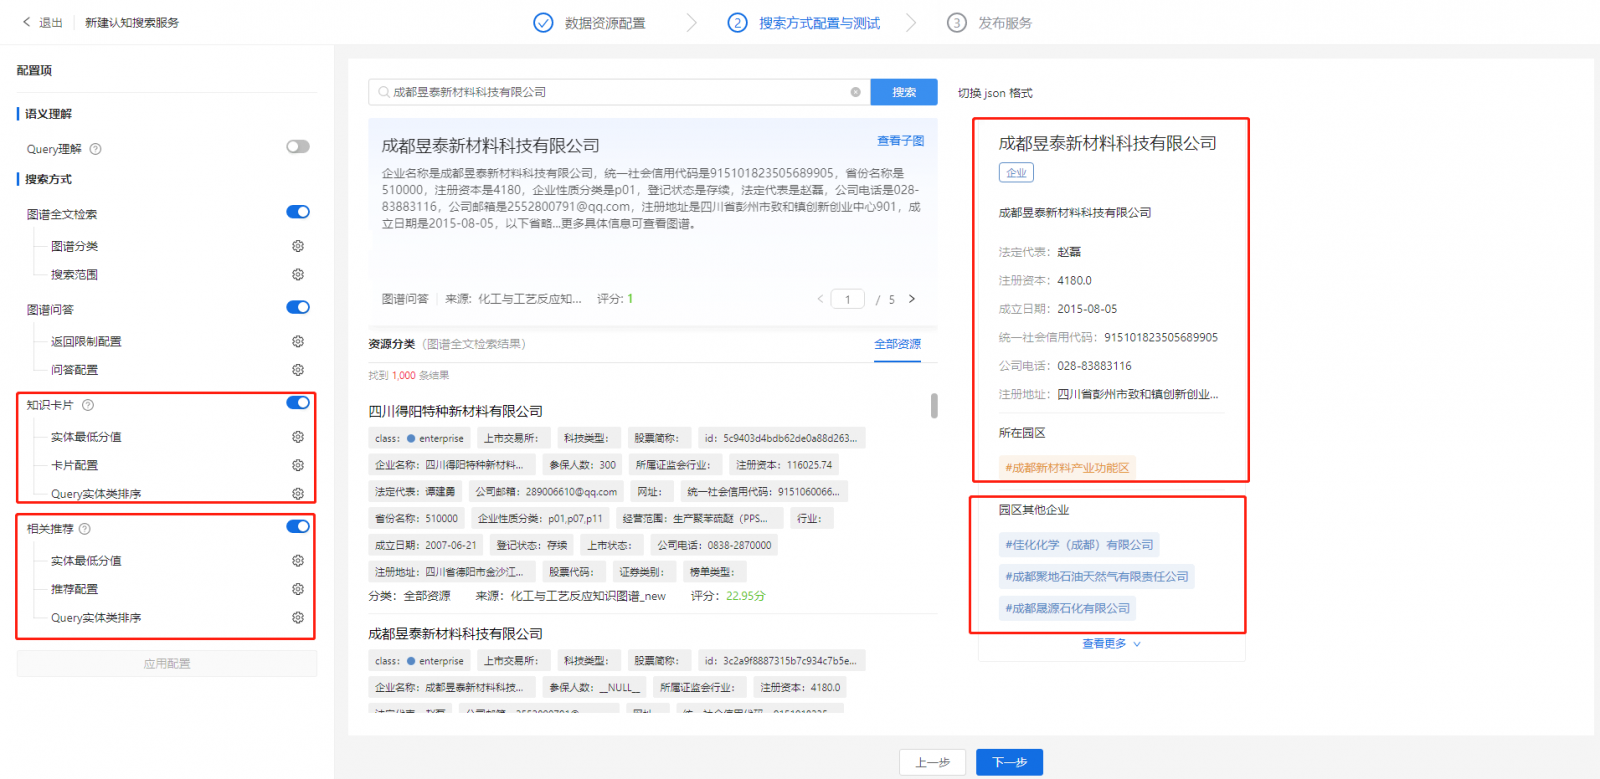The image size is (1600, 779).
Task: Select the 全部资源 tab
Action: pos(897,344)
